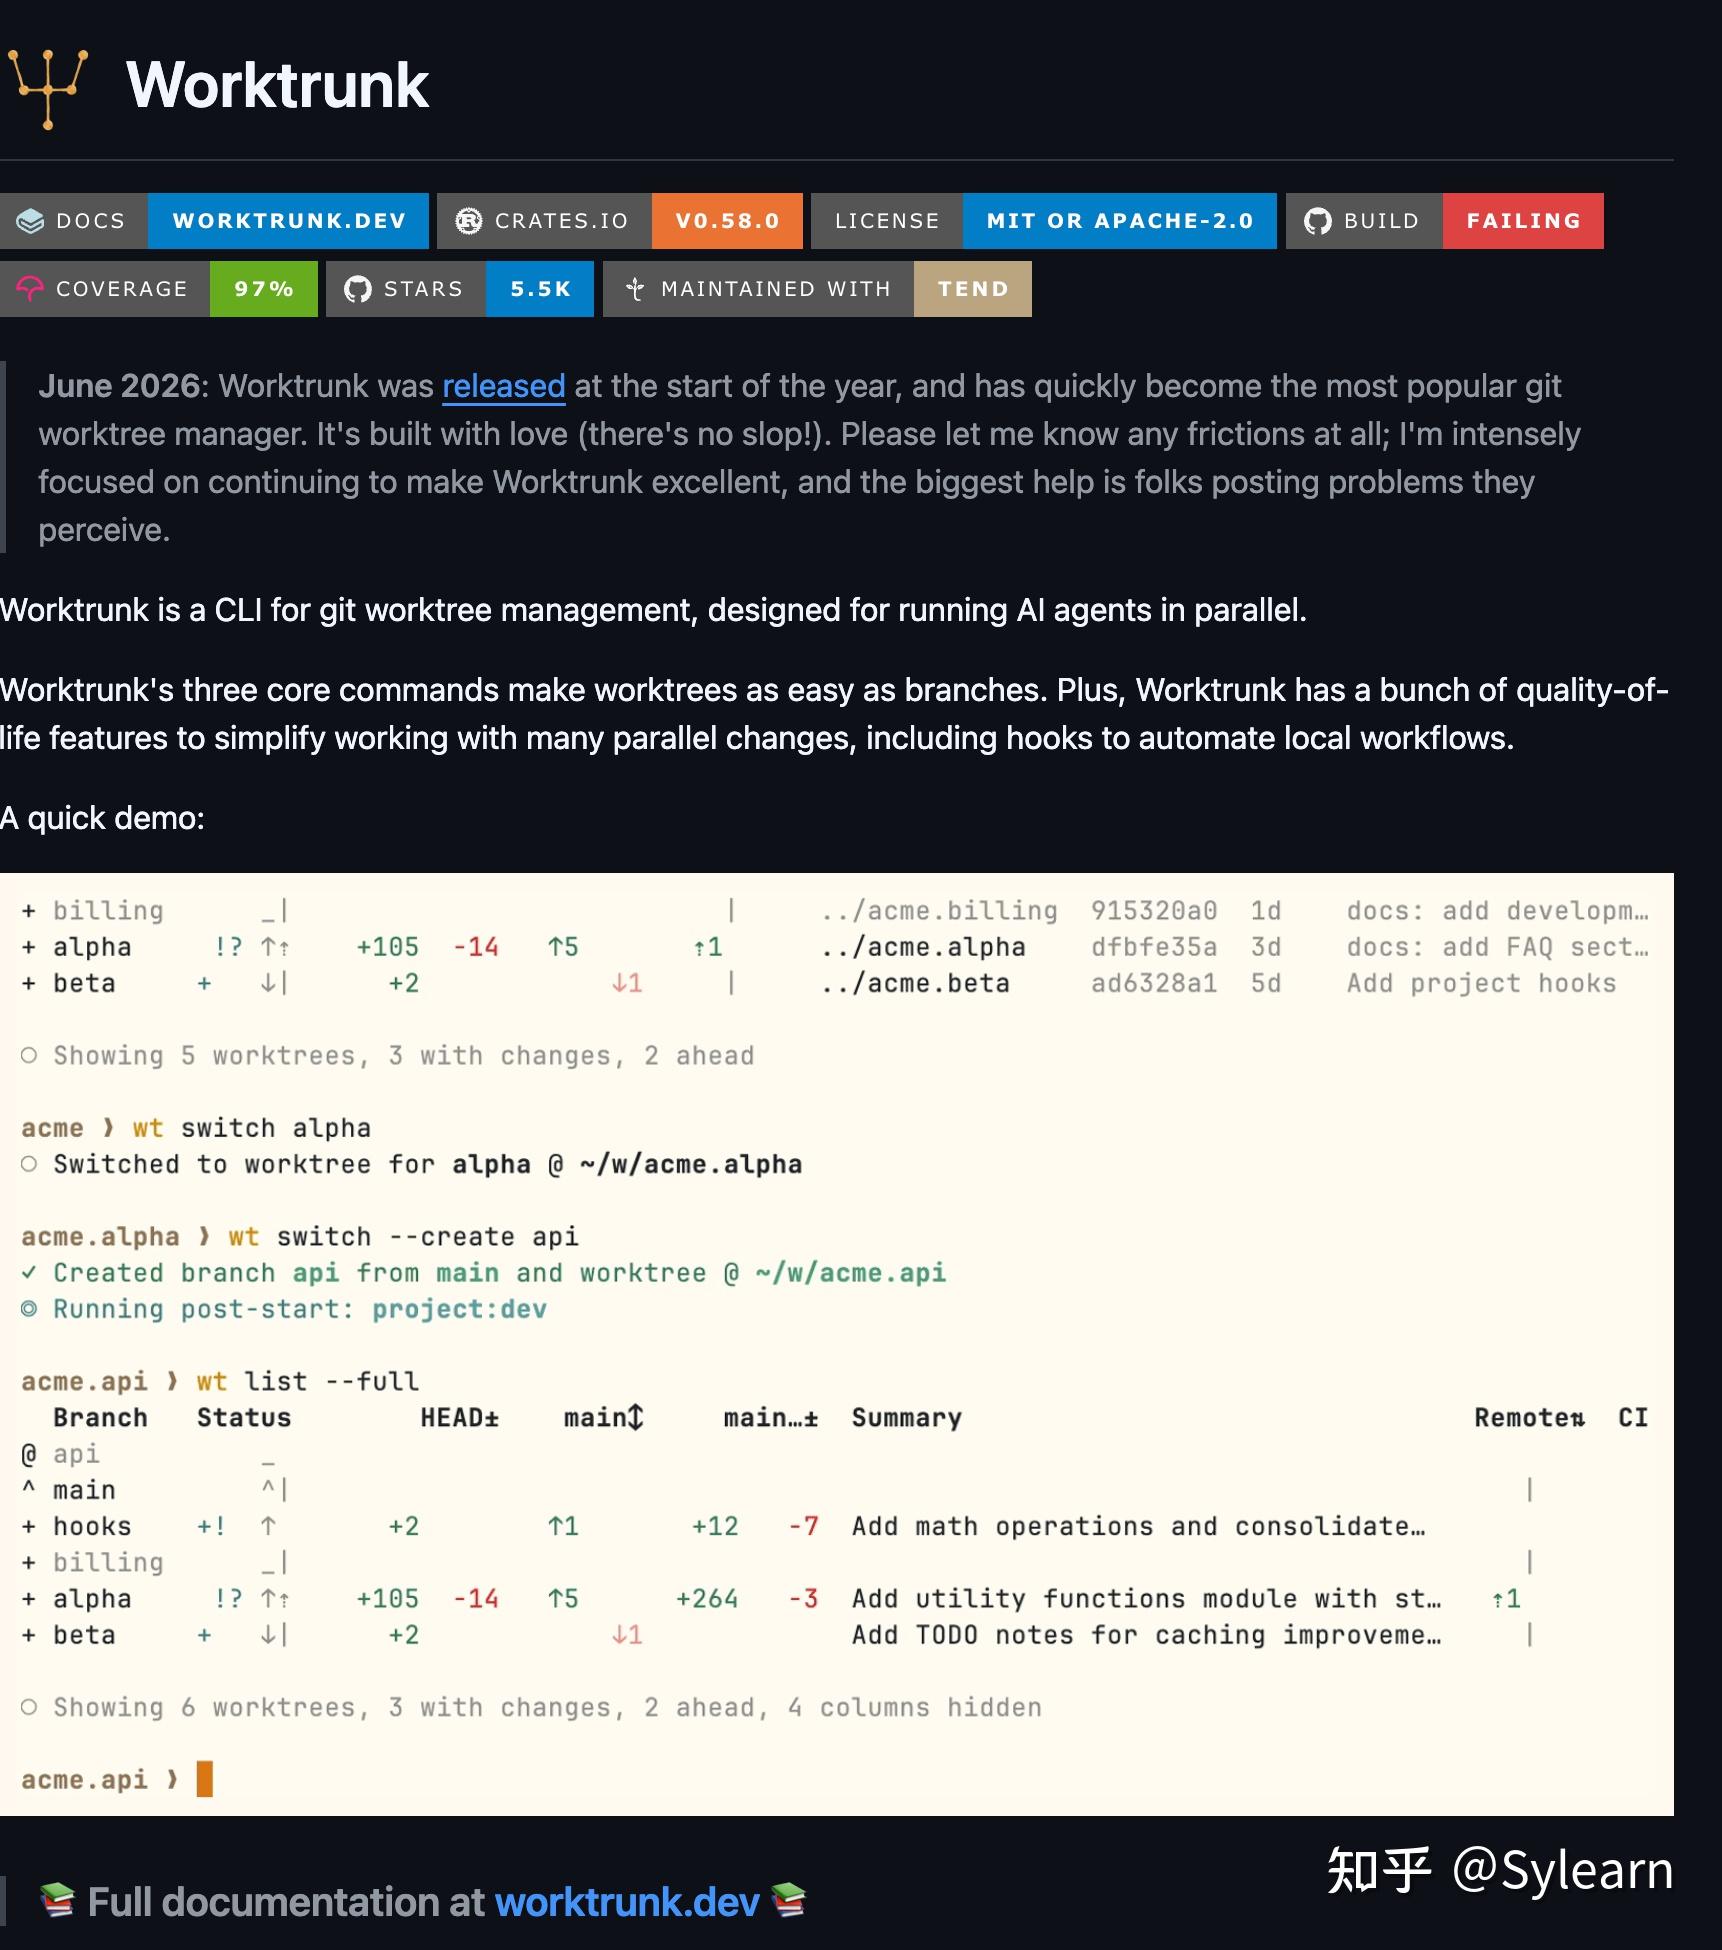
Task: Click the Codecov umbrella icon on Coverage badge
Action: [30, 289]
